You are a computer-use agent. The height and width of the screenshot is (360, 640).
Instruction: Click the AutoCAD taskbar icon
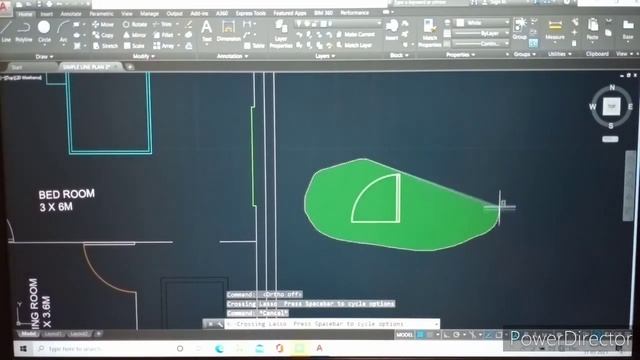[x=320, y=348]
